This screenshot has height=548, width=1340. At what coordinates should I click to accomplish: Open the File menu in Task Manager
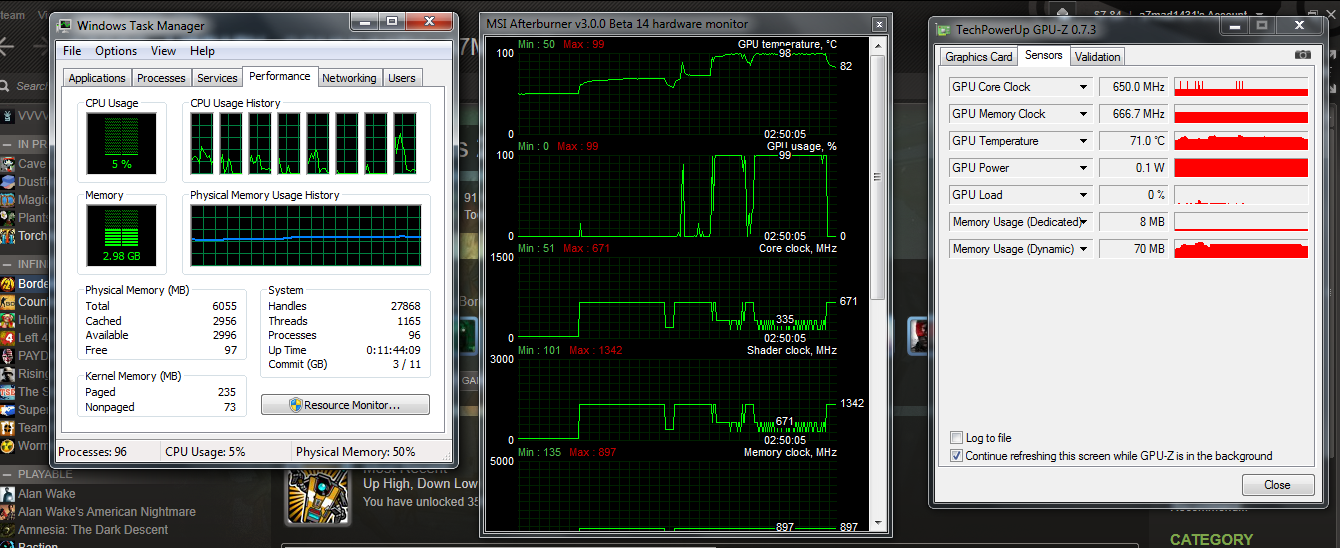72,51
